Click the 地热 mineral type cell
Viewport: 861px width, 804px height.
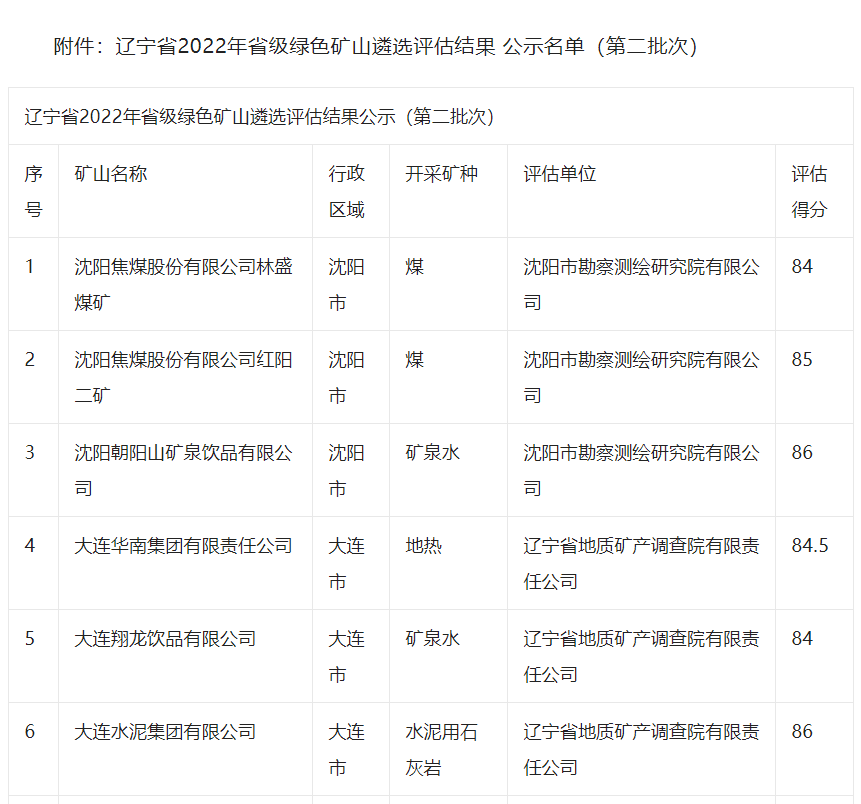tap(423, 546)
